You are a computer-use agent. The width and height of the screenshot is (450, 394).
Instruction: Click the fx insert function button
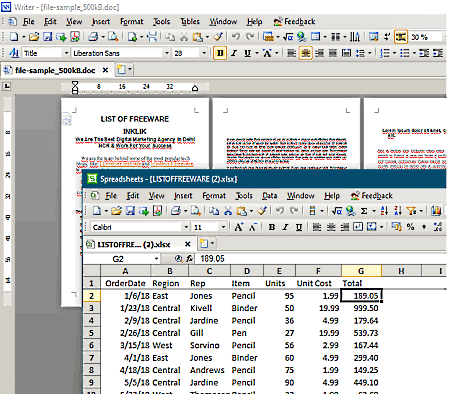pyautogui.click(x=190, y=259)
